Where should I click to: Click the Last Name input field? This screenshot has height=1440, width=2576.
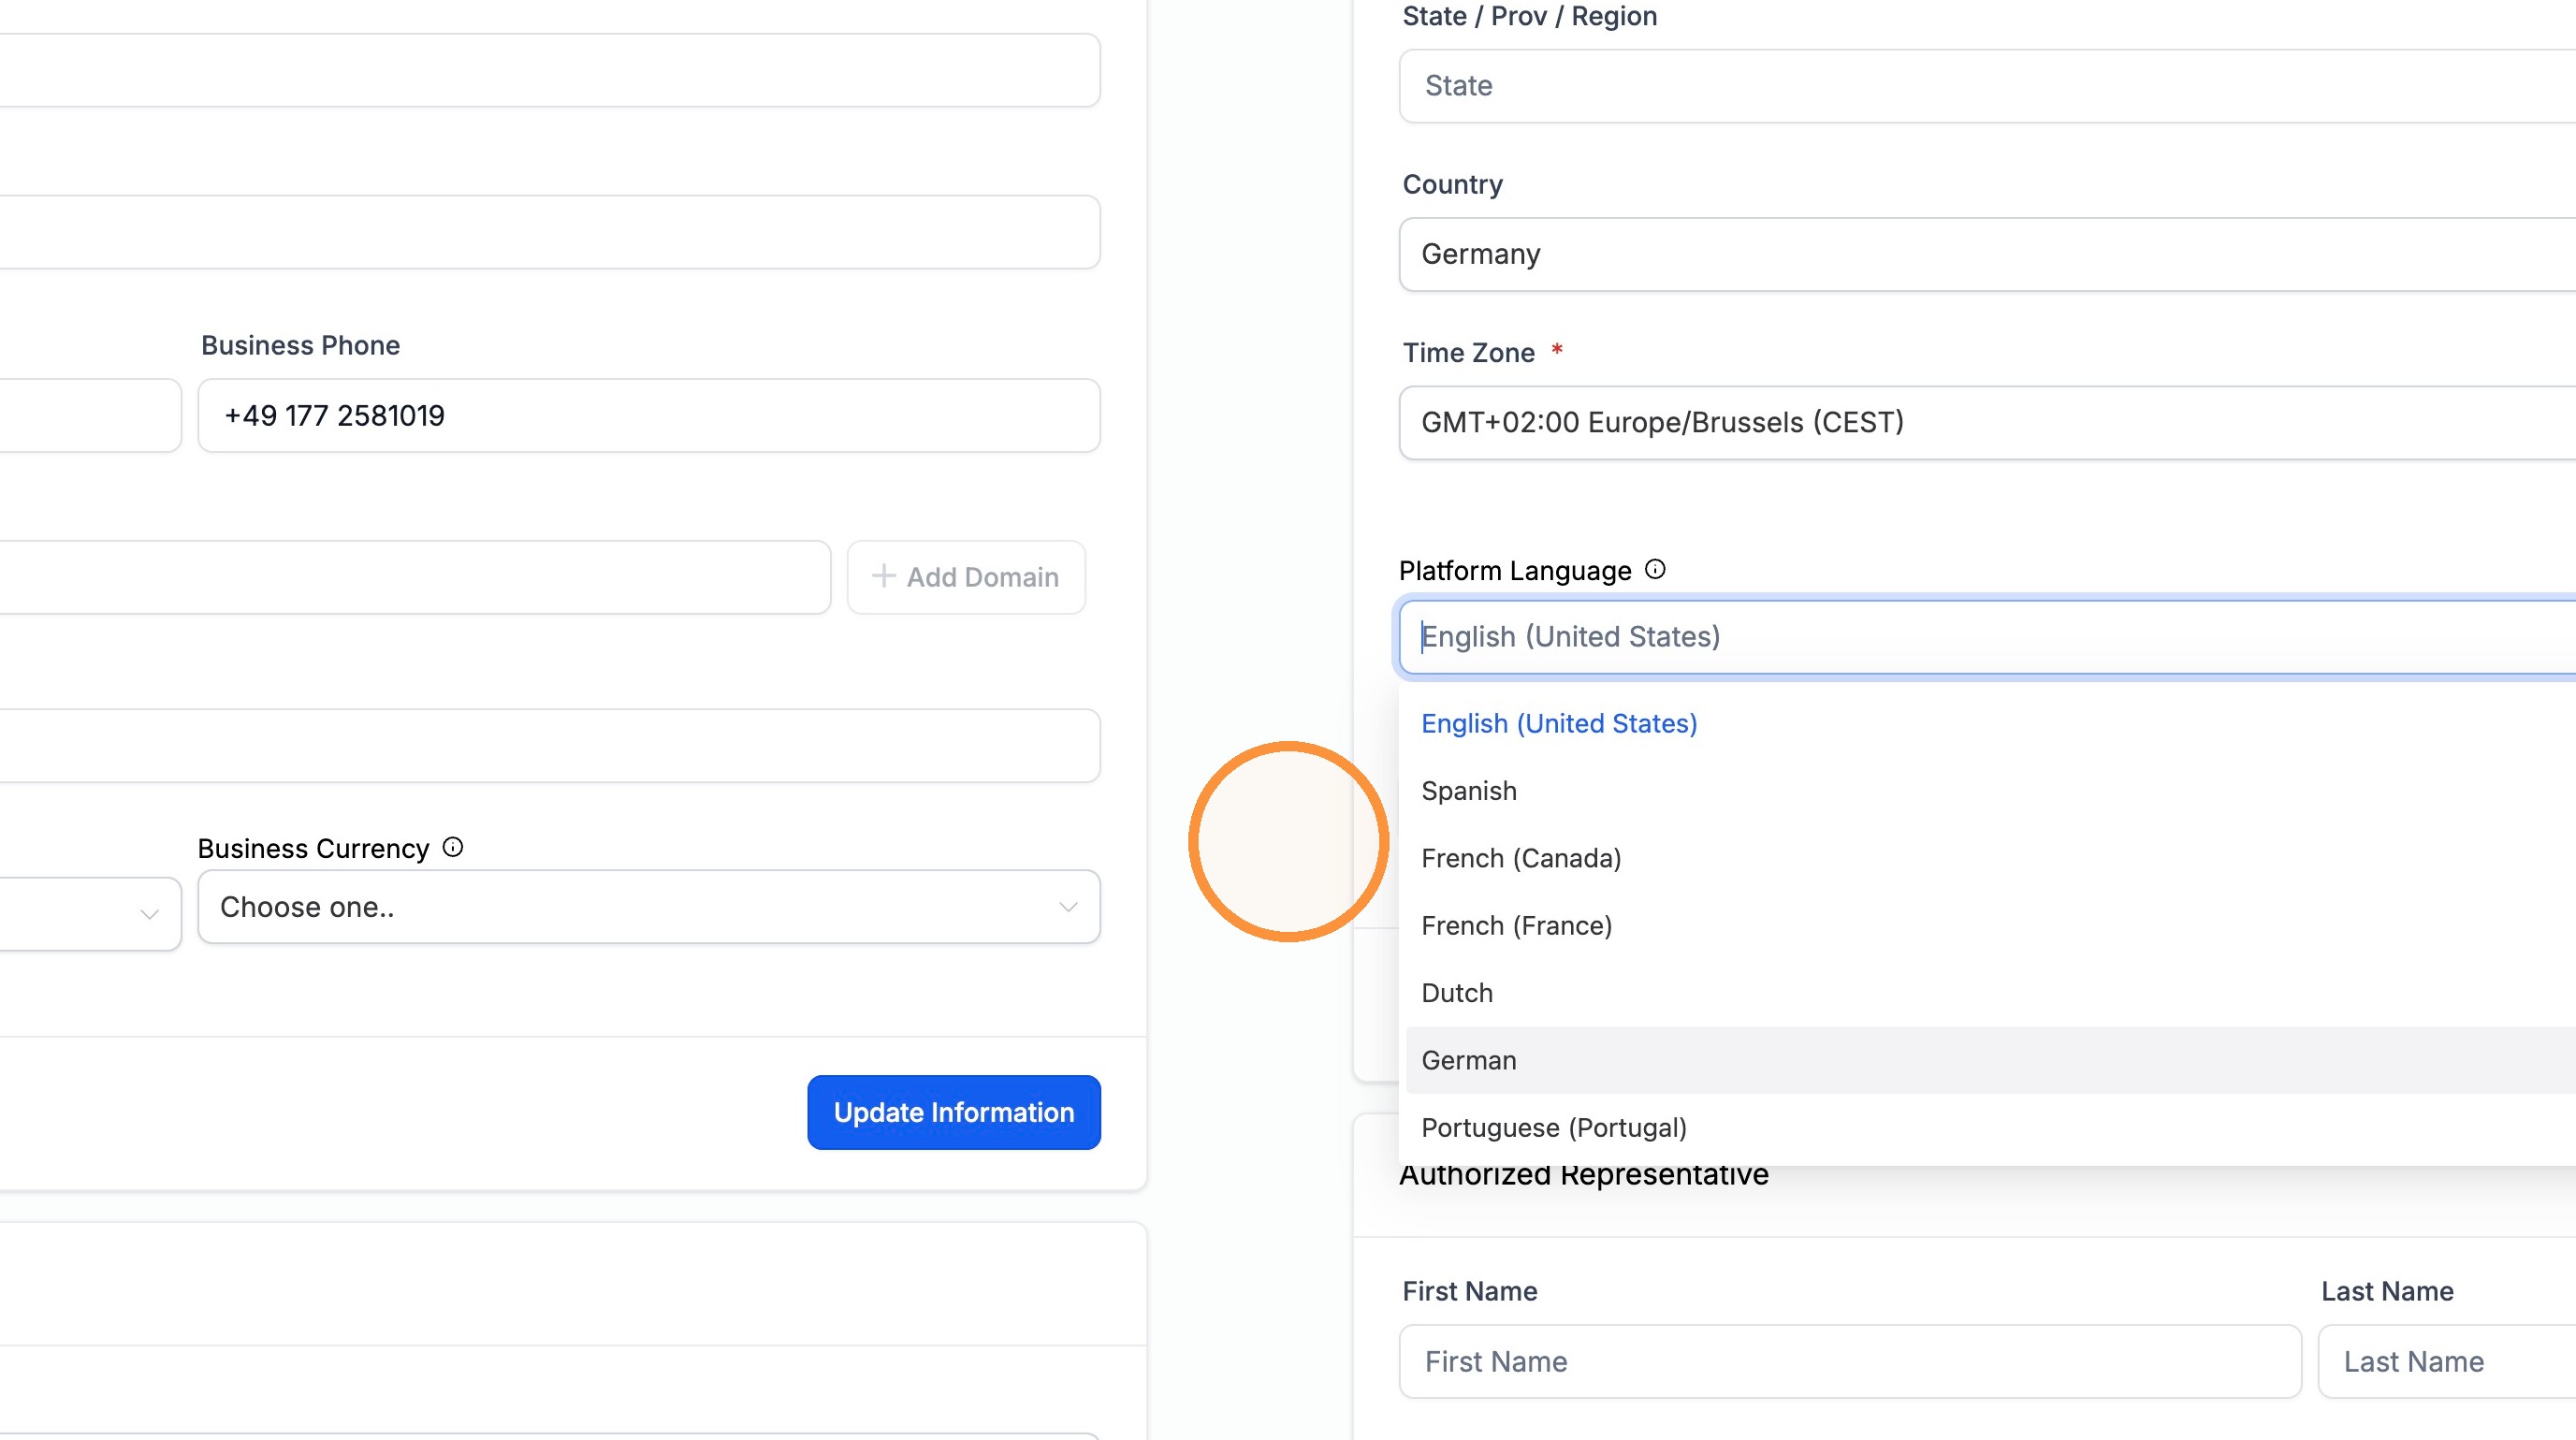point(2447,1361)
